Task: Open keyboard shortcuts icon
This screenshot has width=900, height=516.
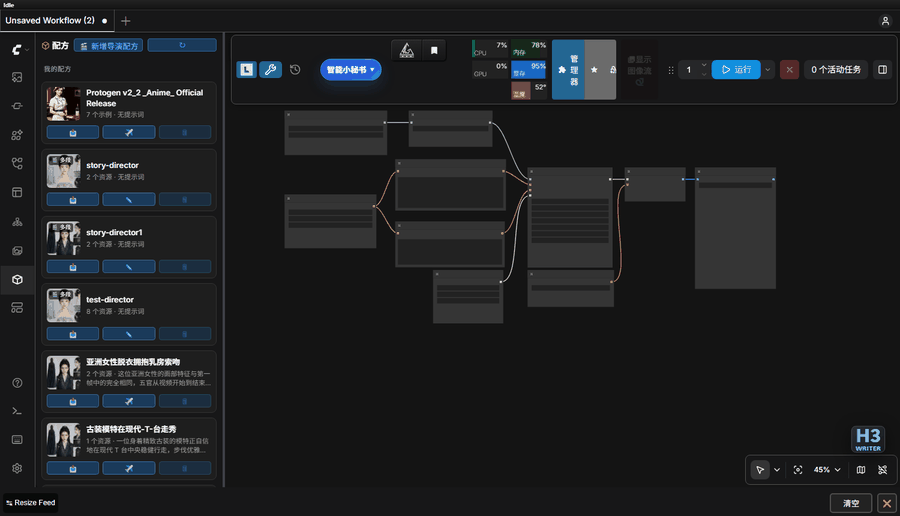Action: click(x=17, y=440)
